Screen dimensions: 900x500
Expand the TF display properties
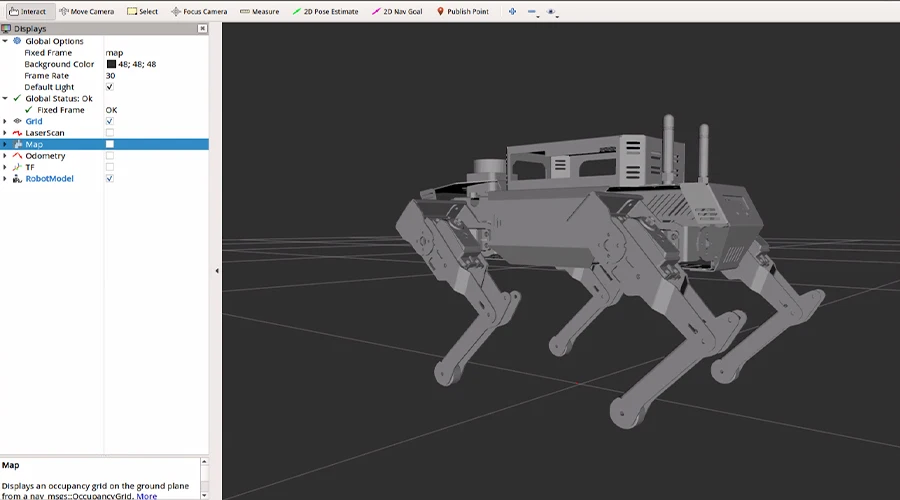[5, 167]
